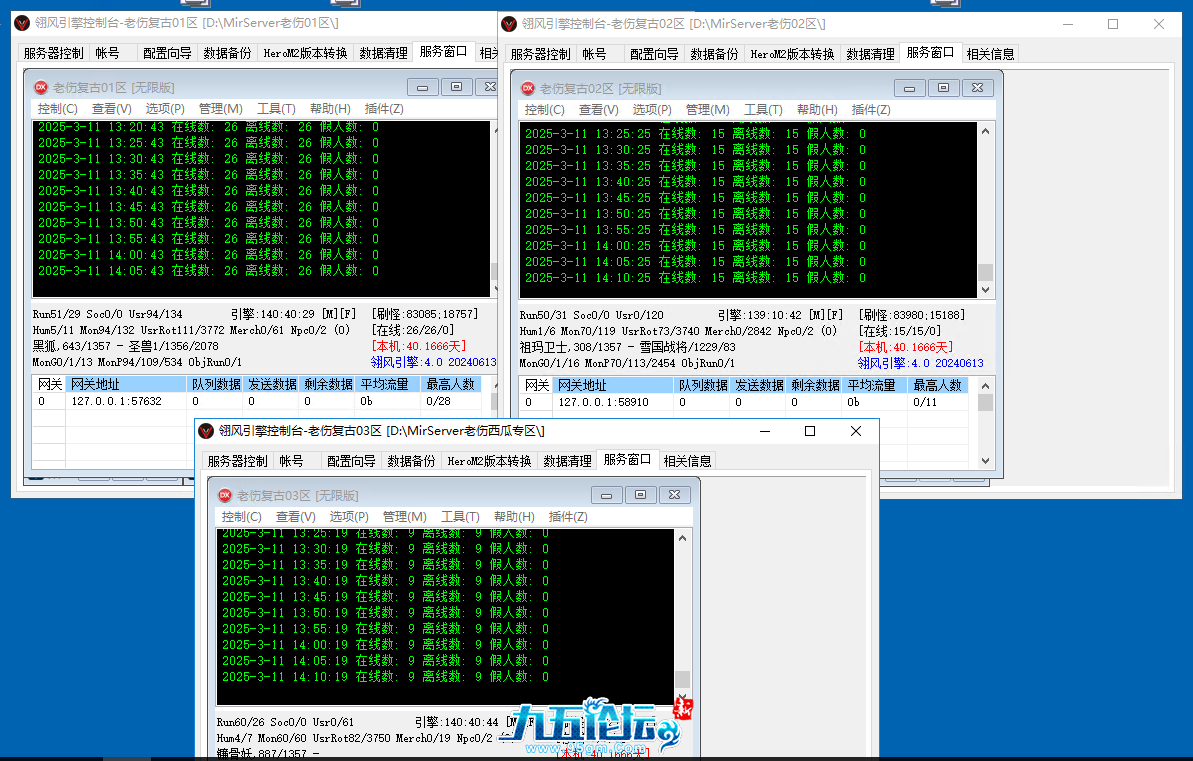This screenshot has height=761, width=1193.
Task: Select gateway row 127.0.0.1:58910
Action: click(x=744, y=402)
